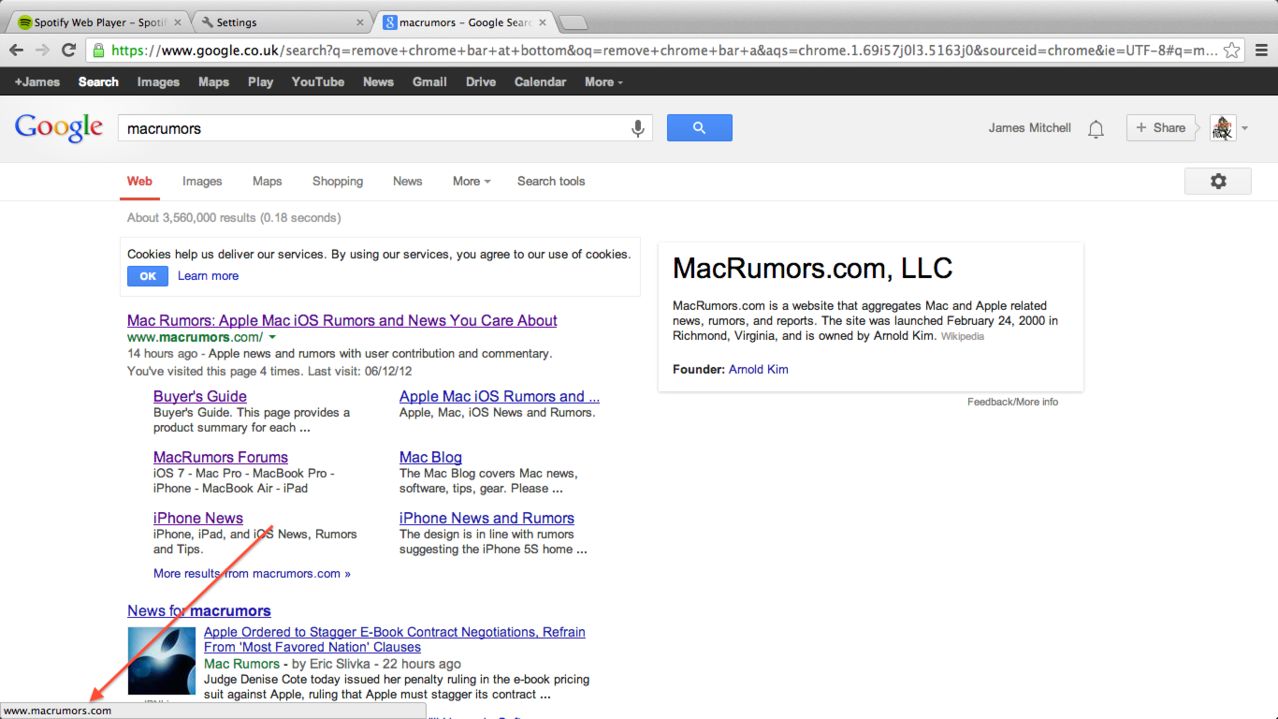Open YouTube in the black bar
Image resolution: width=1278 pixels, height=719 pixels.
coord(318,82)
